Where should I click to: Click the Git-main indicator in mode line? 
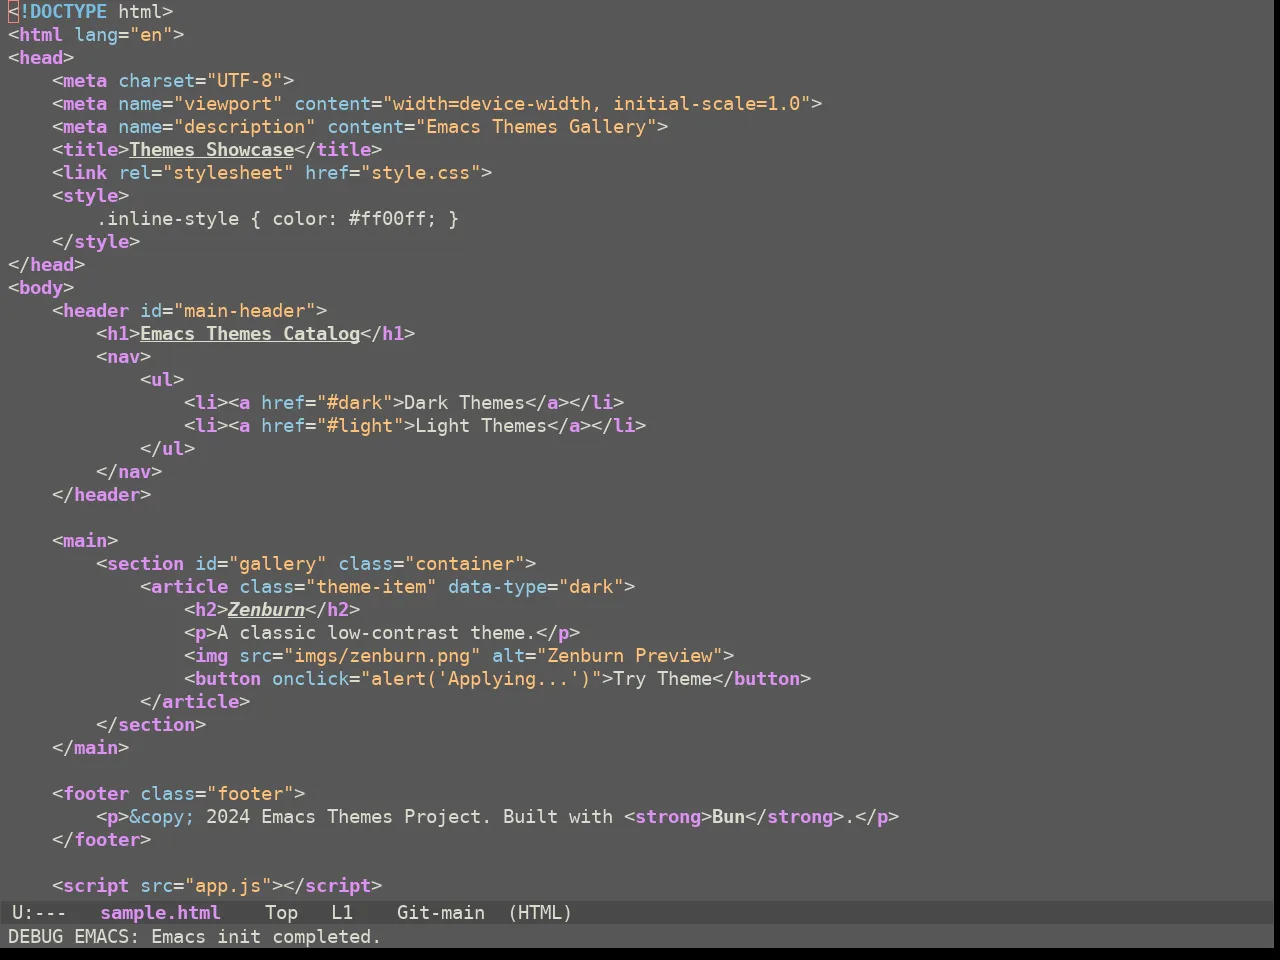[x=441, y=913]
